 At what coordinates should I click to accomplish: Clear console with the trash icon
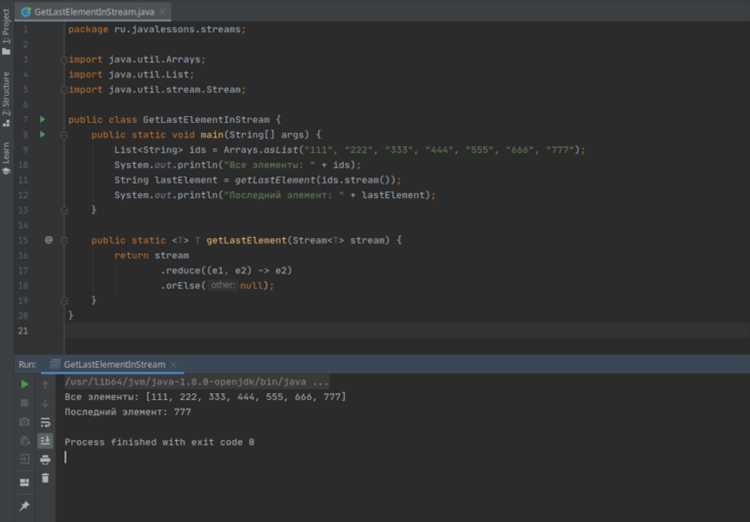(x=45, y=478)
